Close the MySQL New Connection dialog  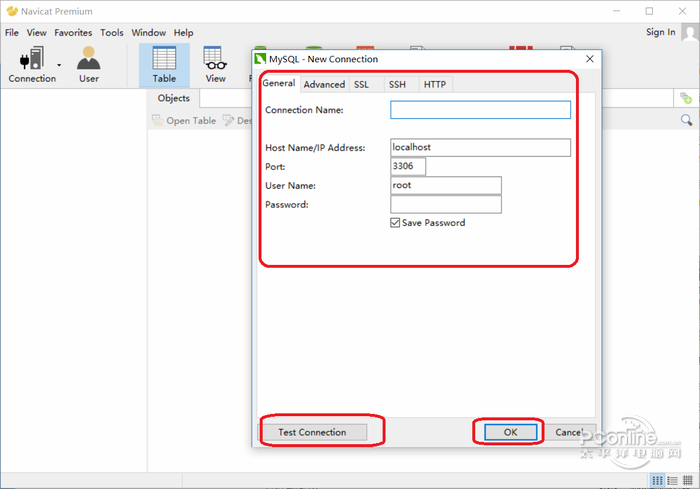[590, 59]
